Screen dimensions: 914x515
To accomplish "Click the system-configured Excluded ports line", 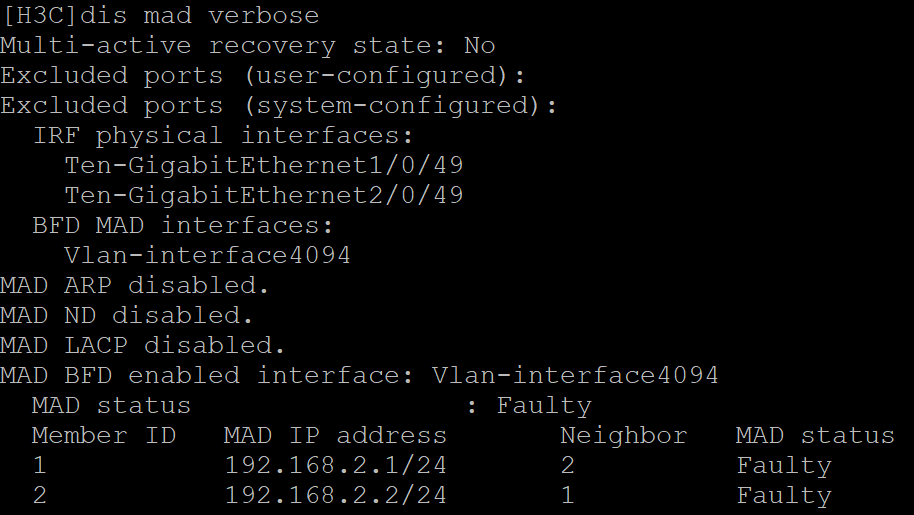I will (279, 106).
